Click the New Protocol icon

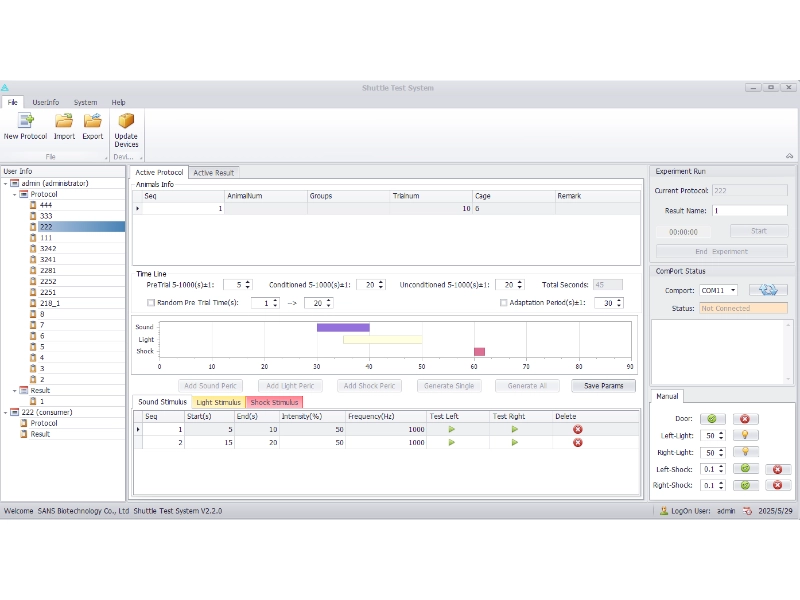[x=25, y=121]
